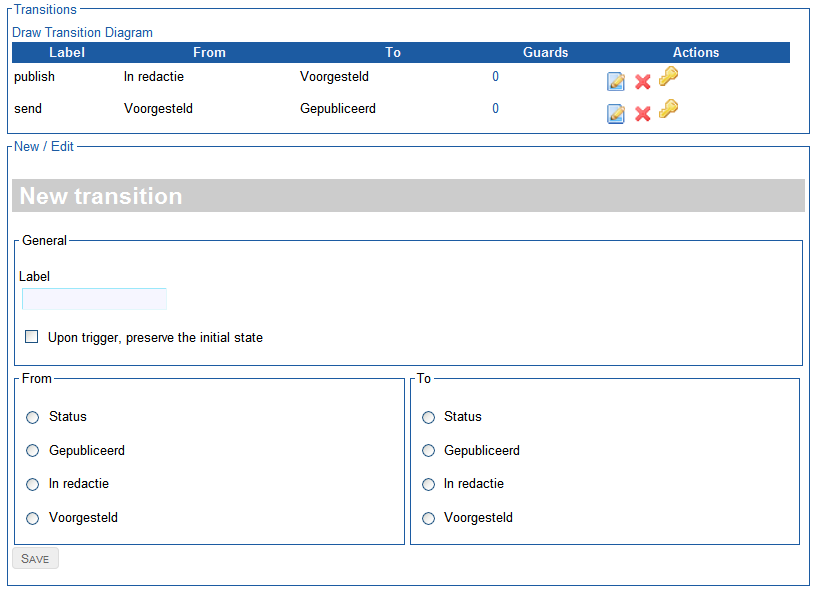This screenshot has height=594, width=823.
Task: Select 'Status' in the From group
Action: [x=33, y=417]
